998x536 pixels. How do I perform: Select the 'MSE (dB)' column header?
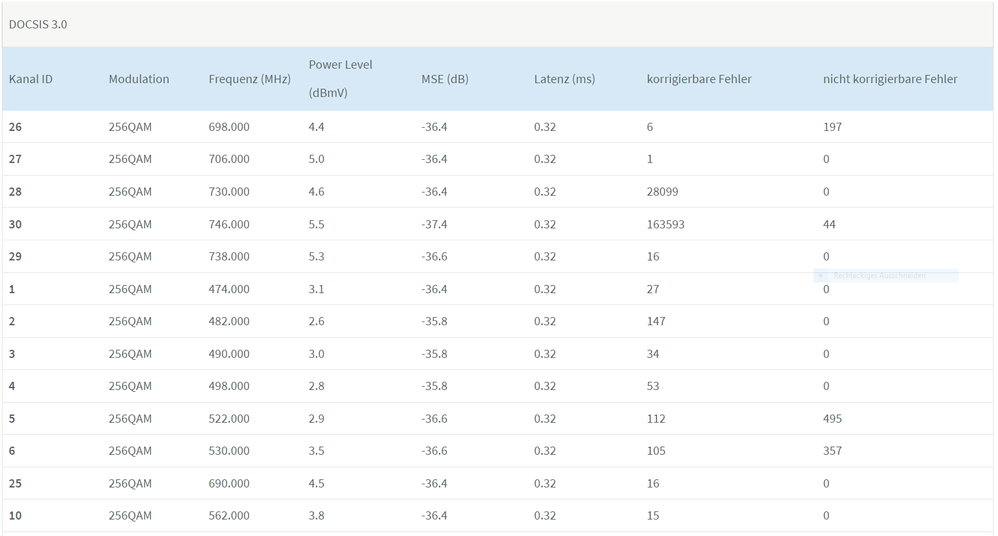coord(444,79)
